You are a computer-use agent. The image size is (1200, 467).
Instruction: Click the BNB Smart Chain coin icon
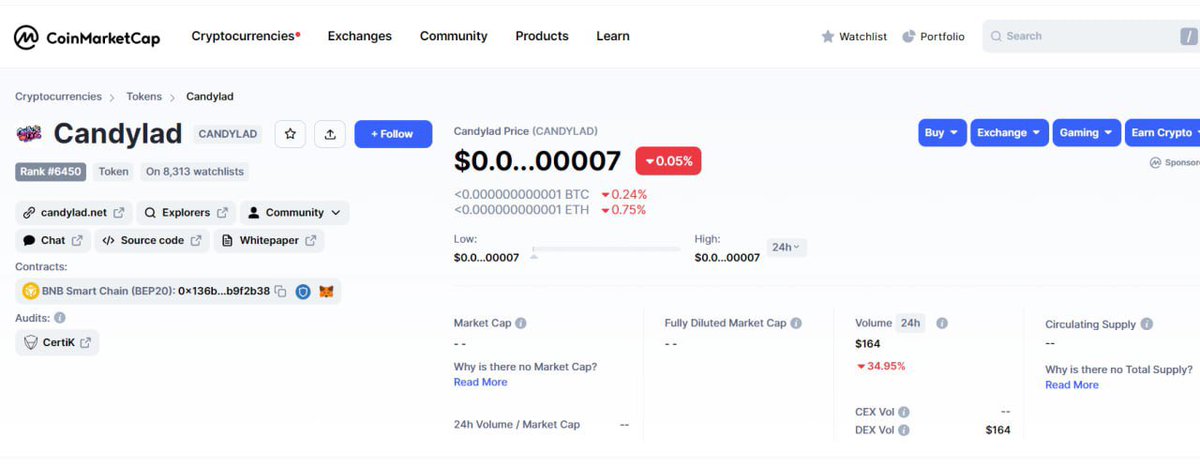31,292
